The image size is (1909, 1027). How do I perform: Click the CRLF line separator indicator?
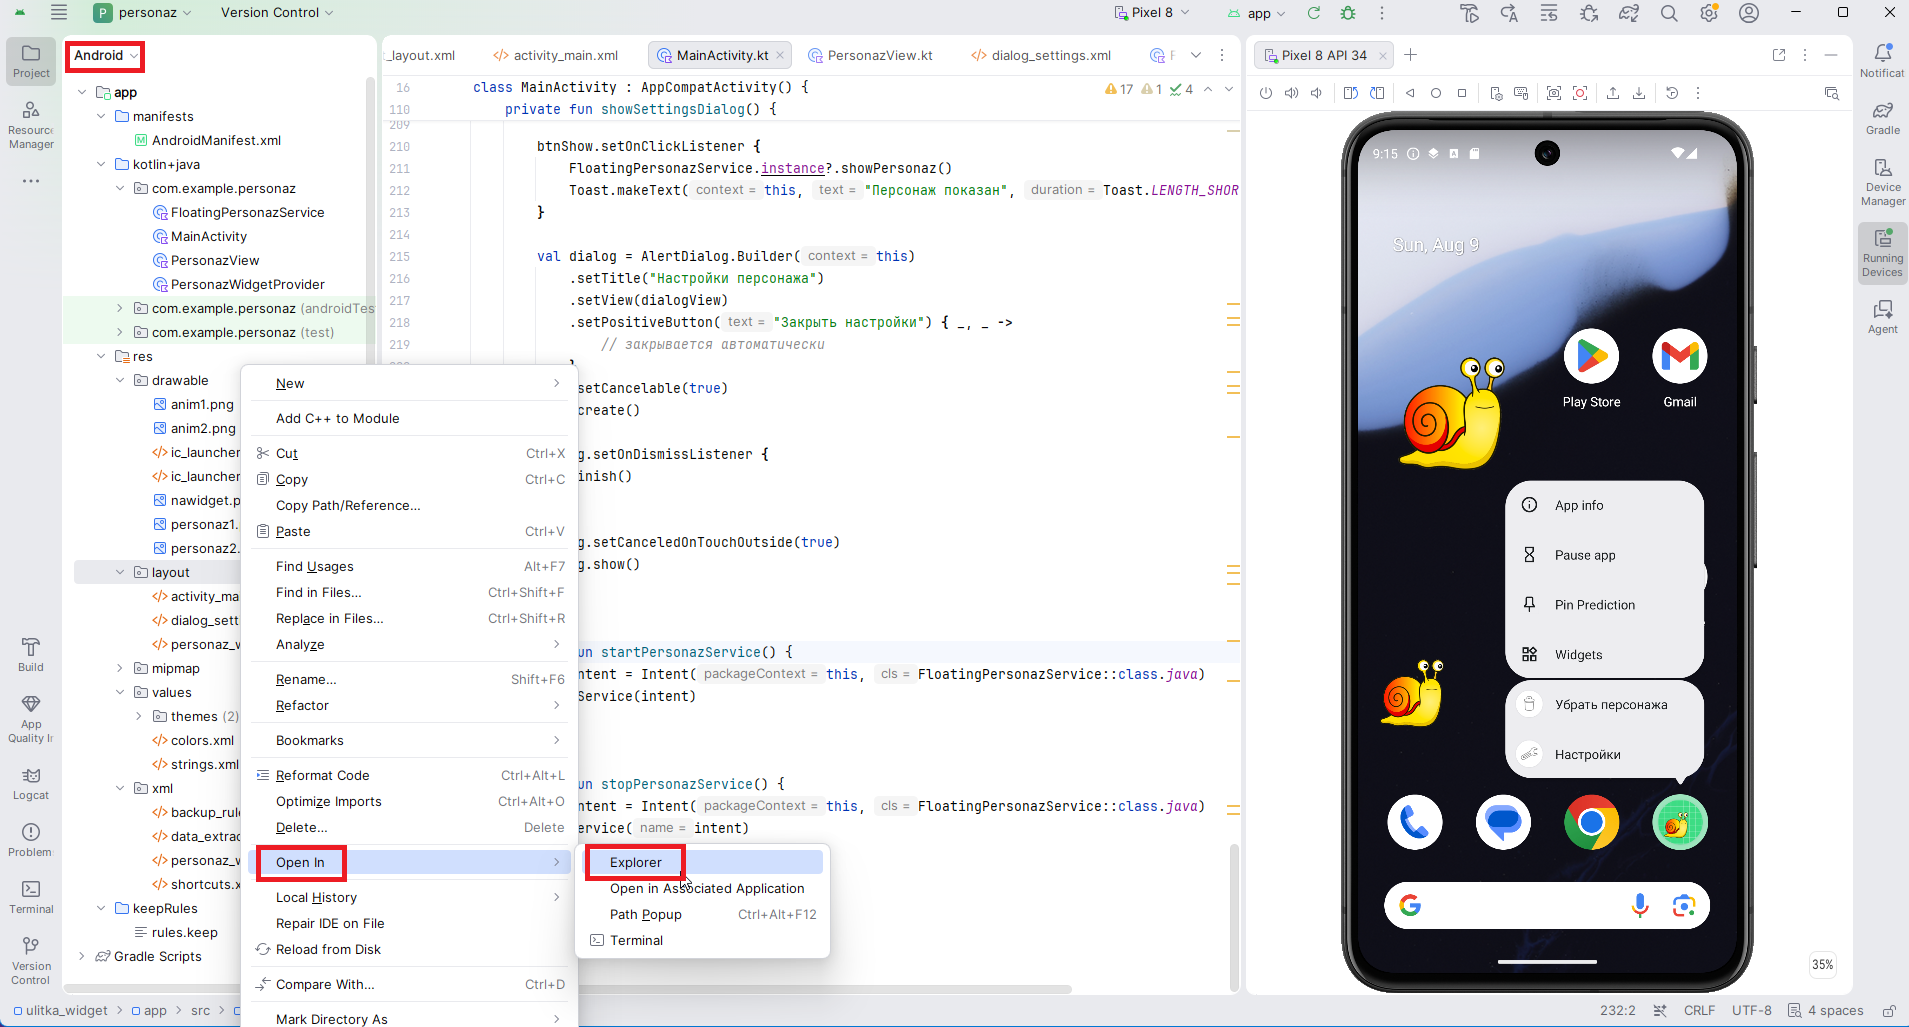pyautogui.click(x=1699, y=1011)
